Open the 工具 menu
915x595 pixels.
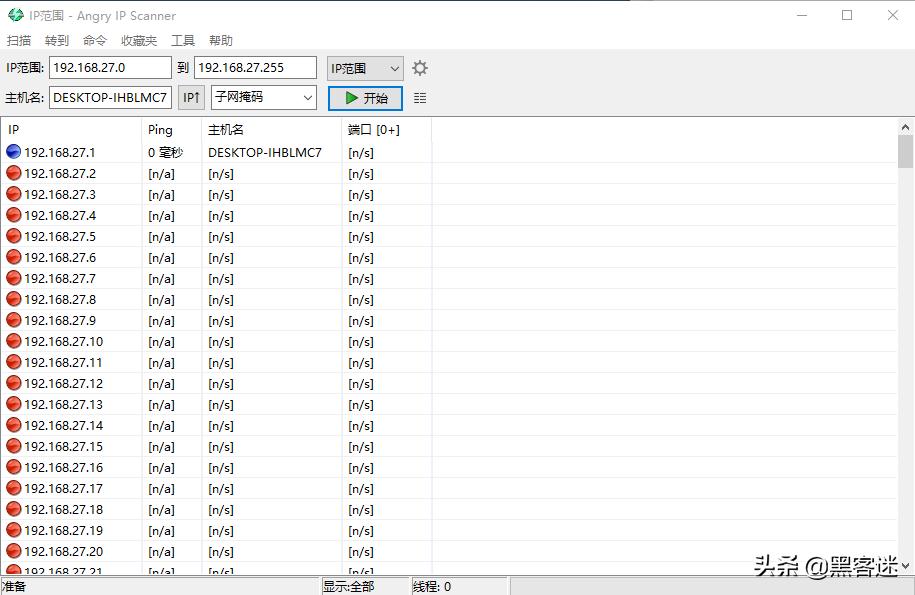click(182, 40)
